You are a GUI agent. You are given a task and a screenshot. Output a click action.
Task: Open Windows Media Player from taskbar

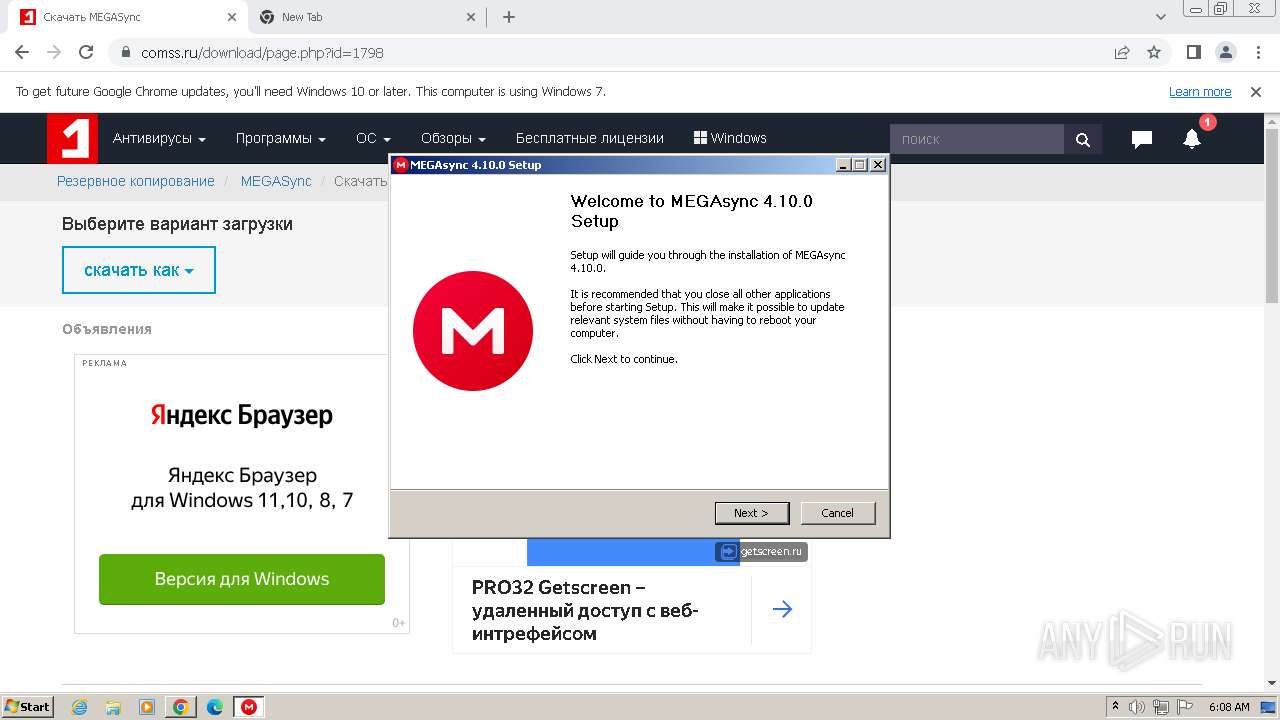click(147, 707)
